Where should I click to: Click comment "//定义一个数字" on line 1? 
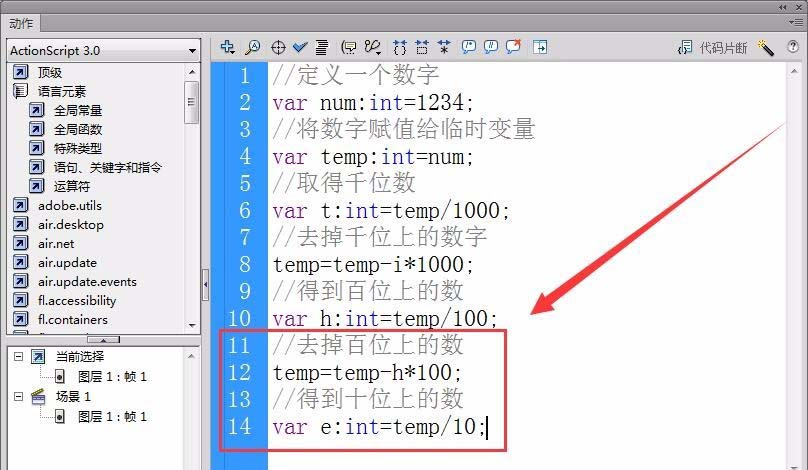356,75
